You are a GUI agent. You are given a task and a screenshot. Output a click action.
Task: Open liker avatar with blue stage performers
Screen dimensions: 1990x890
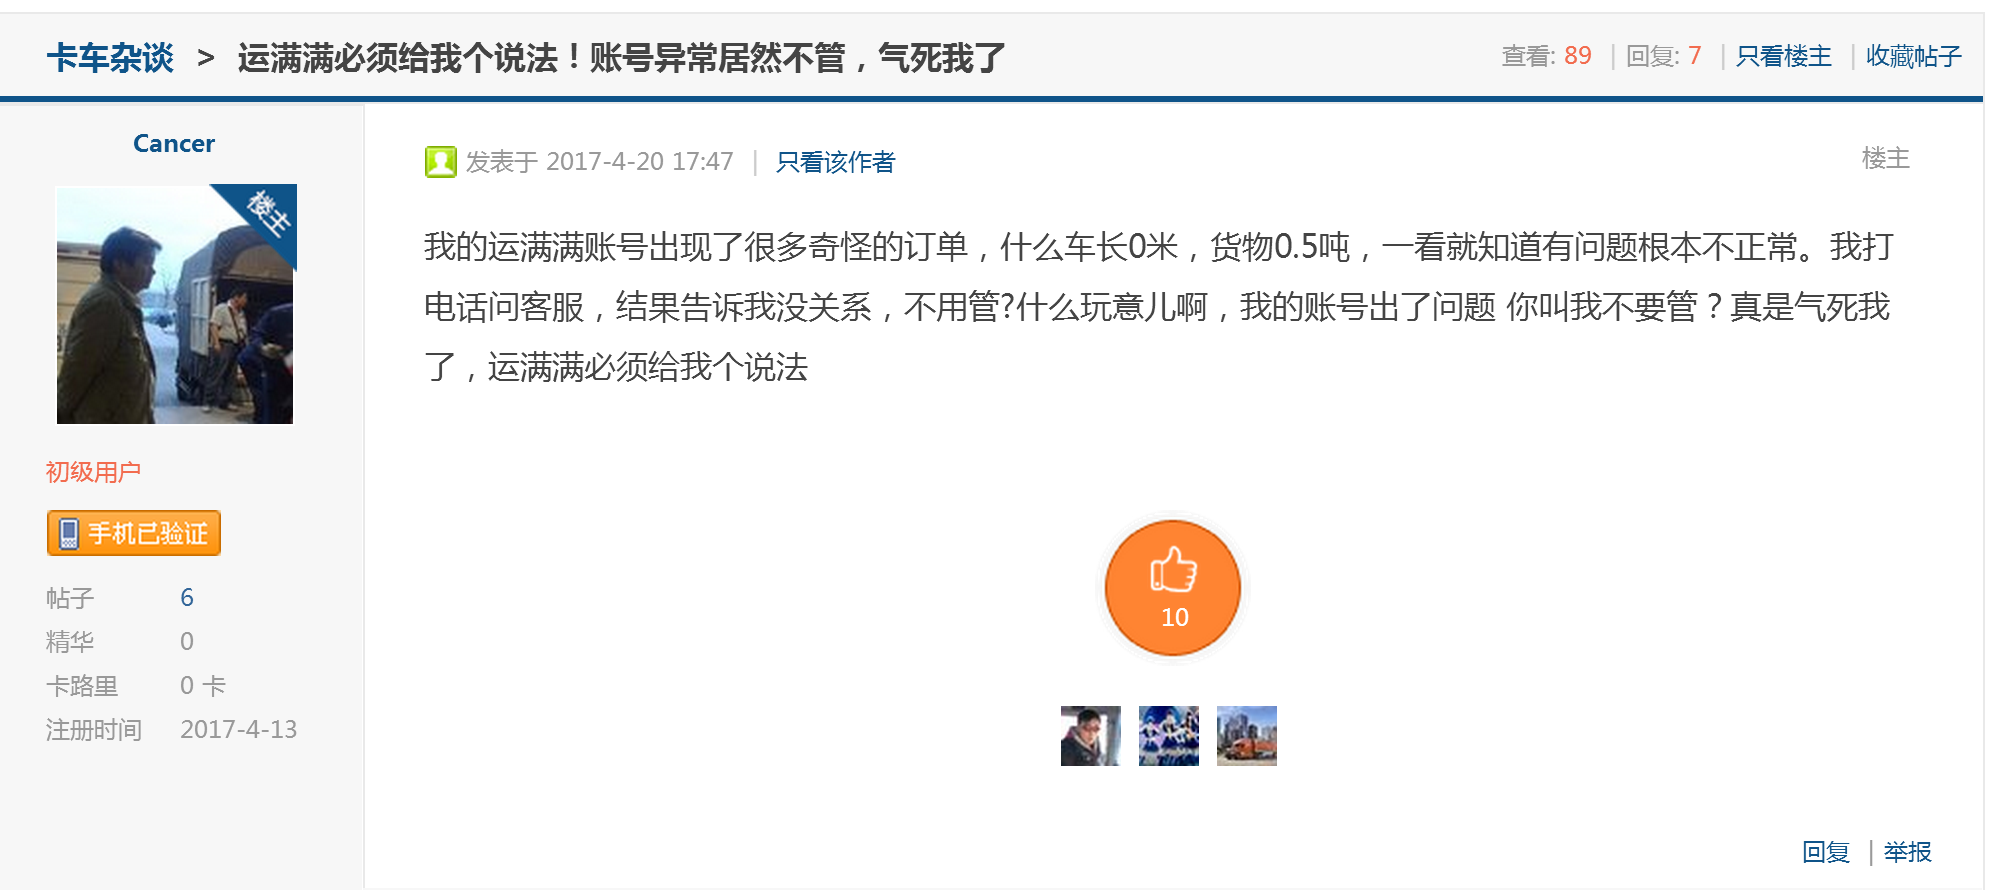(1168, 736)
